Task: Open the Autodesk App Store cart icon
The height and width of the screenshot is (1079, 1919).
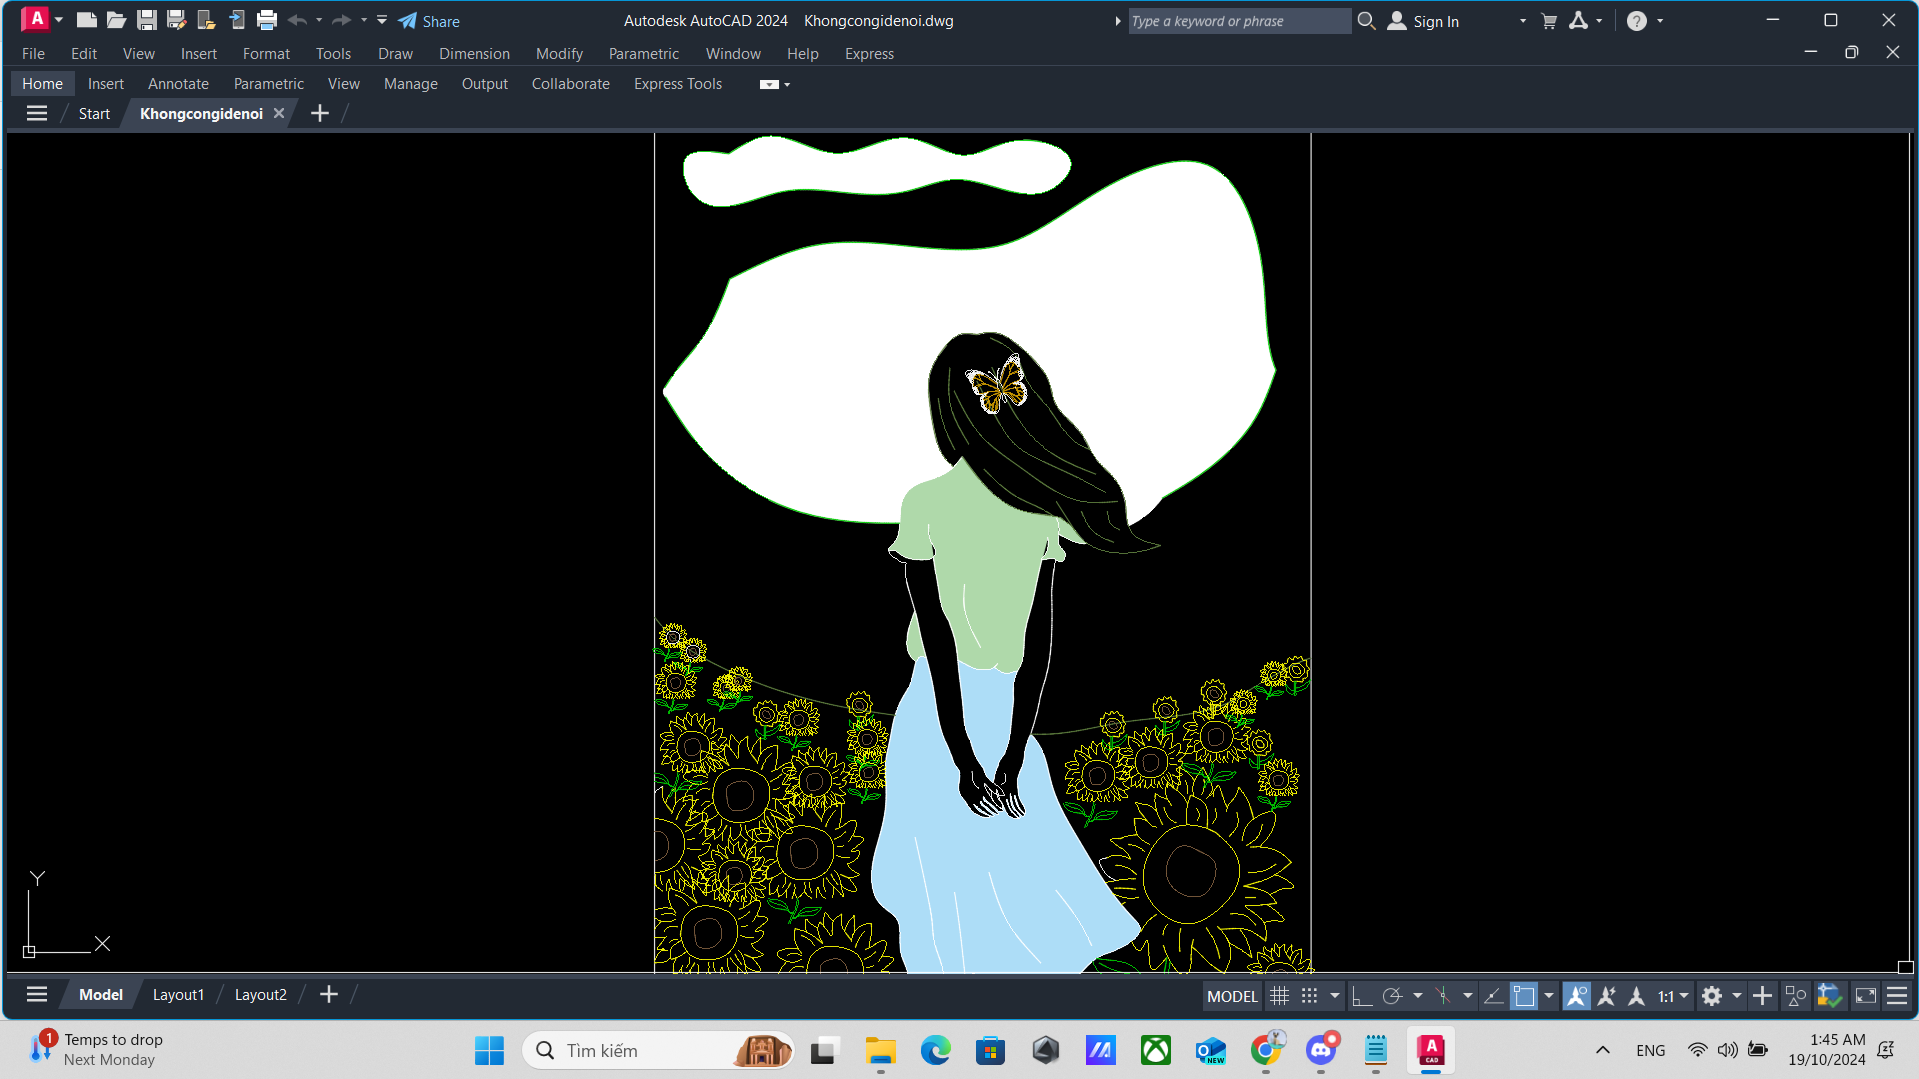Action: [x=1549, y=21]
